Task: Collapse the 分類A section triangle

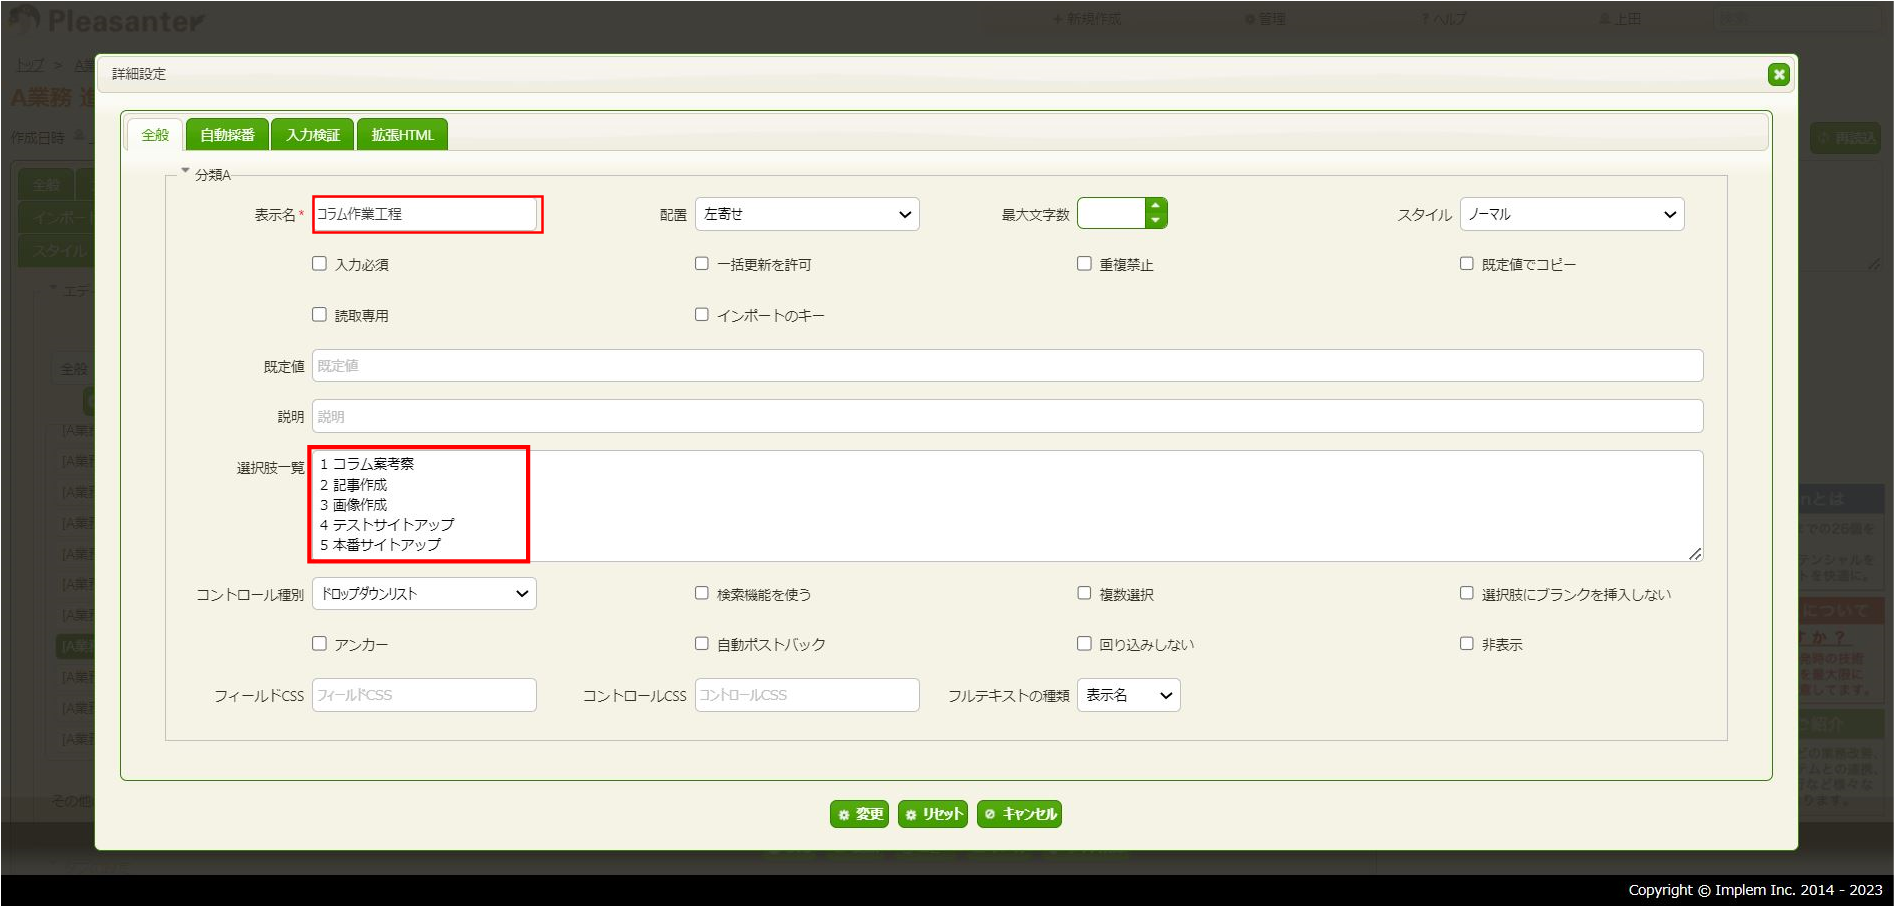Action: (185, 171)
